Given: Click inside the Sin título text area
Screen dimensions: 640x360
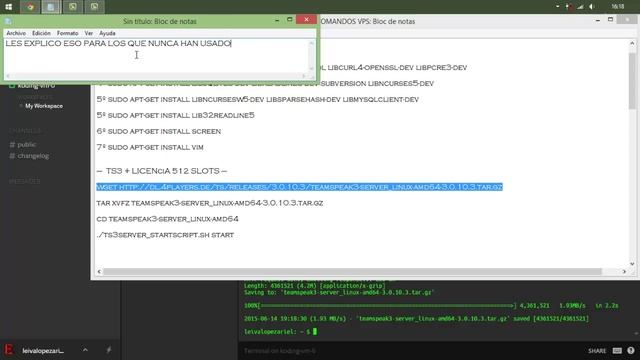Looking at the screenshot, I should (156, 56).
